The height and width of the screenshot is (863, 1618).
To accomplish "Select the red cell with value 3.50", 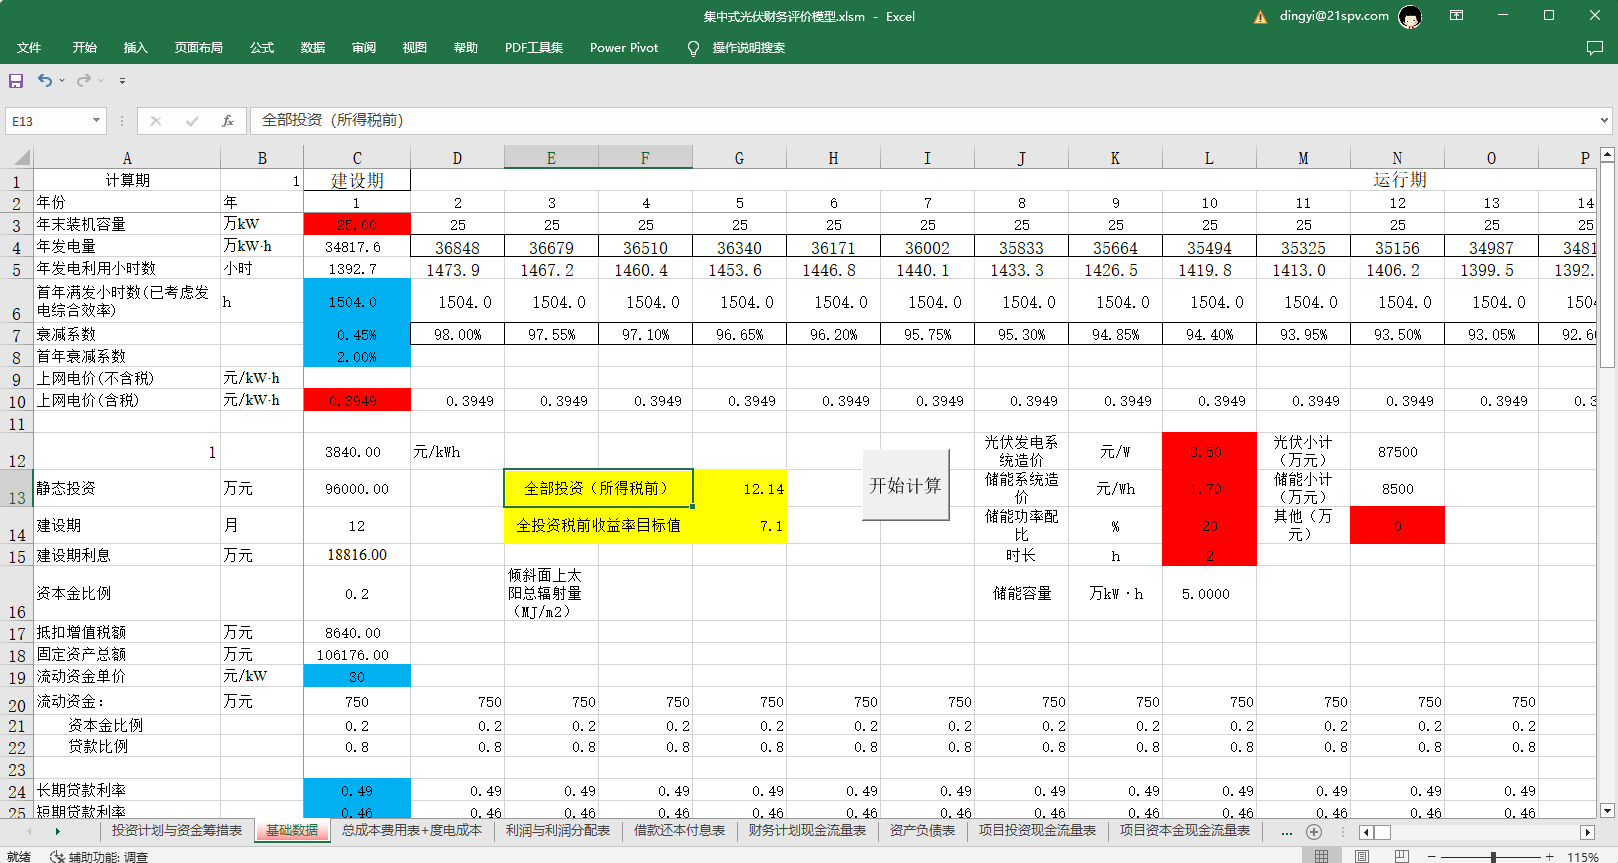I will pyautogui.click(x=1209, y=451).
